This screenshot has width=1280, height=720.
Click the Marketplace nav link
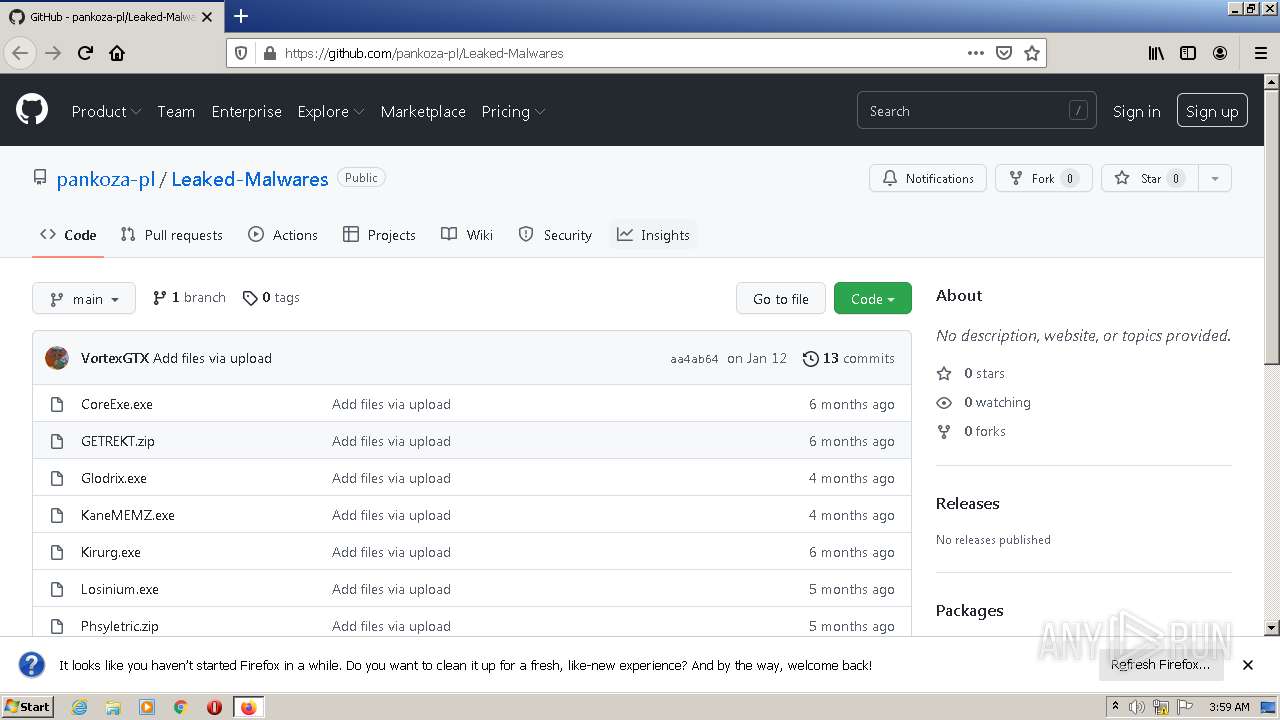click(x=423, y=111)
